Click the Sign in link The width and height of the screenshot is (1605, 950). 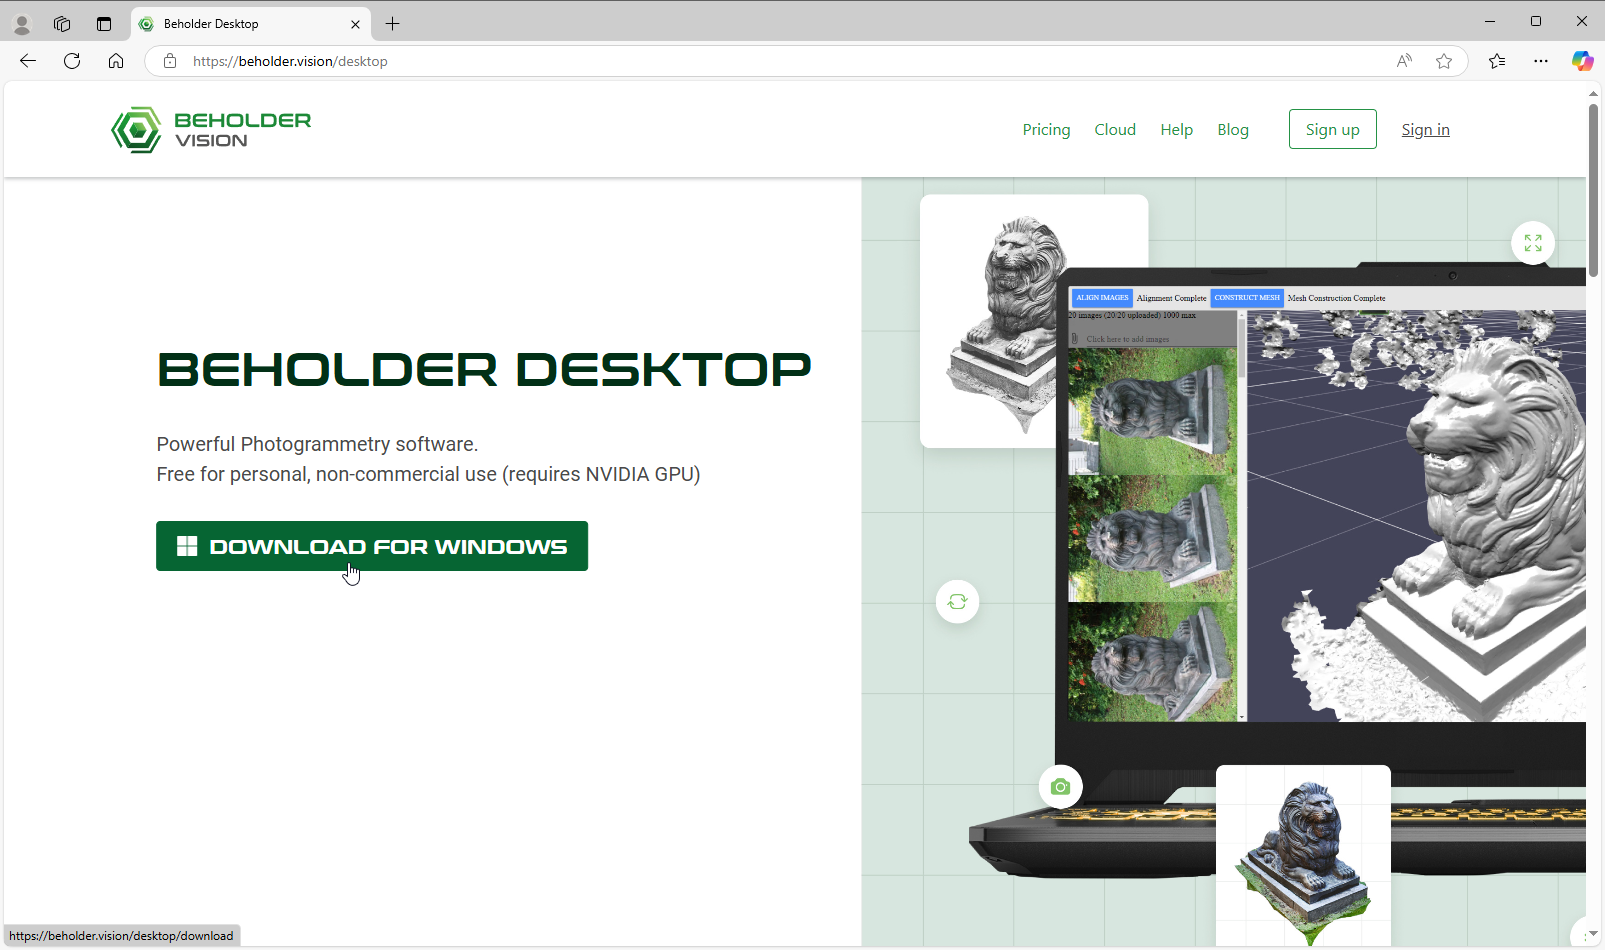pyautogui.click(x=1425, y=130)
